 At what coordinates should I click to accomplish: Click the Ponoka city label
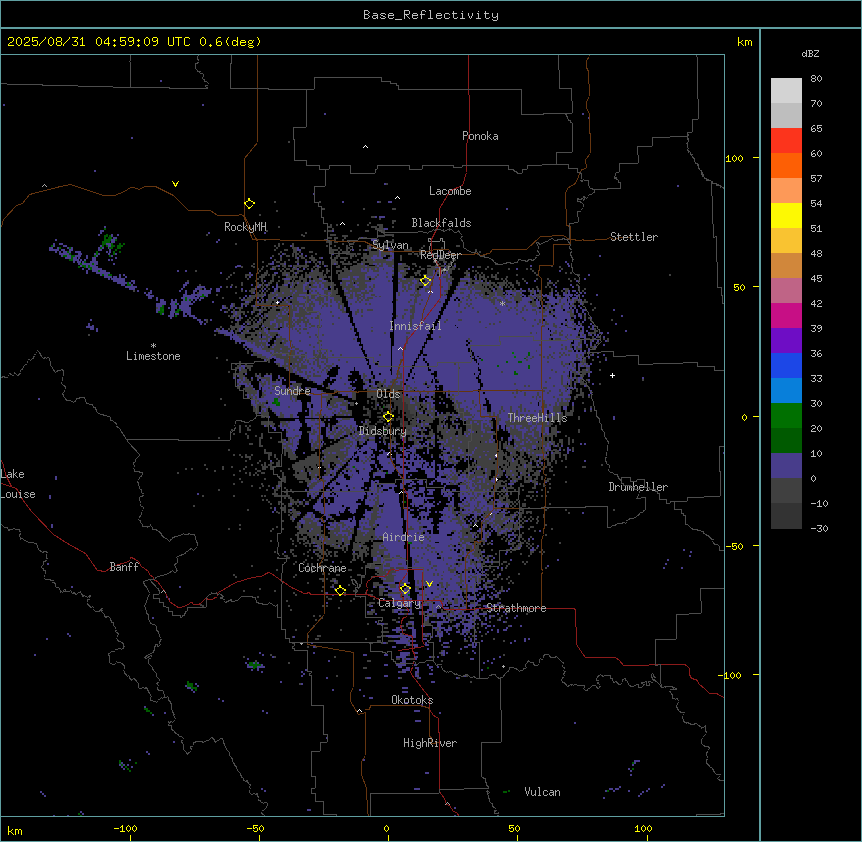[480, 136]
